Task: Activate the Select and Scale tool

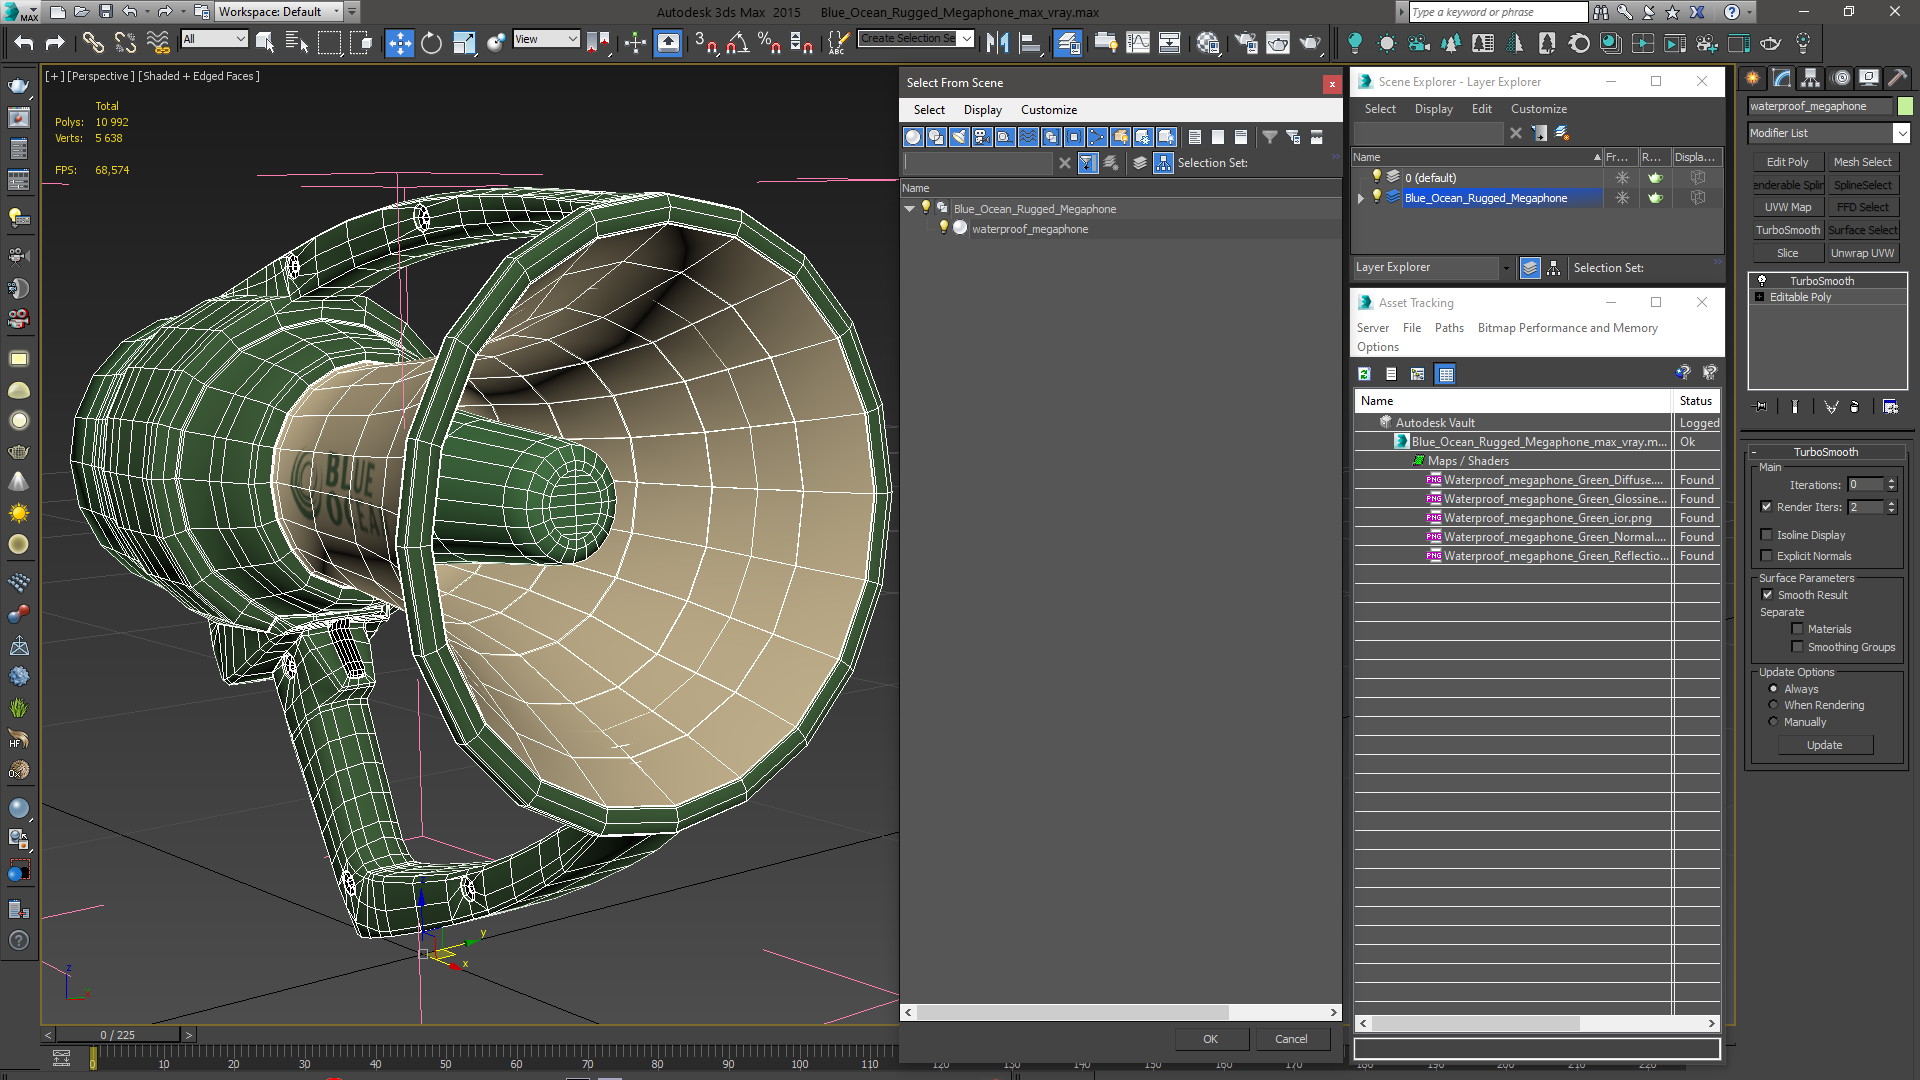Action: (x=464, y=43)
